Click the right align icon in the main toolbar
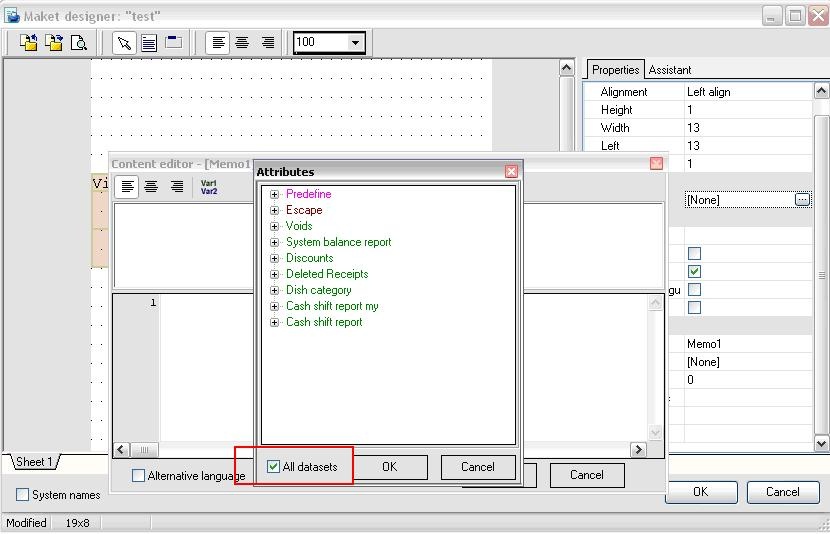This screenshot has width=830, height=534. tap(267, 42)
